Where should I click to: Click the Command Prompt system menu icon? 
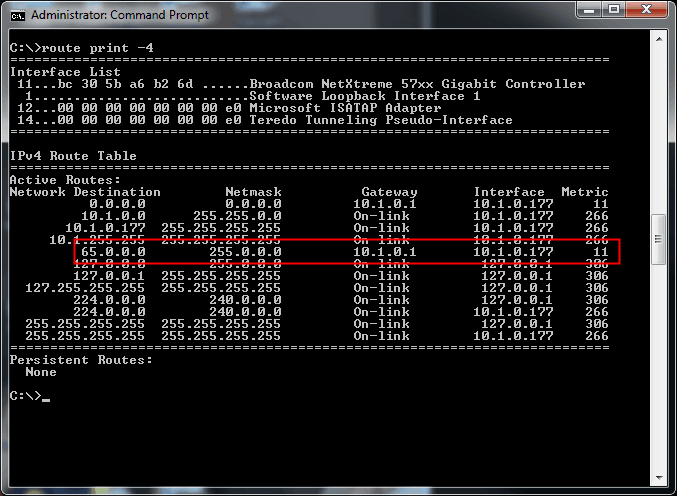(18, 16)
